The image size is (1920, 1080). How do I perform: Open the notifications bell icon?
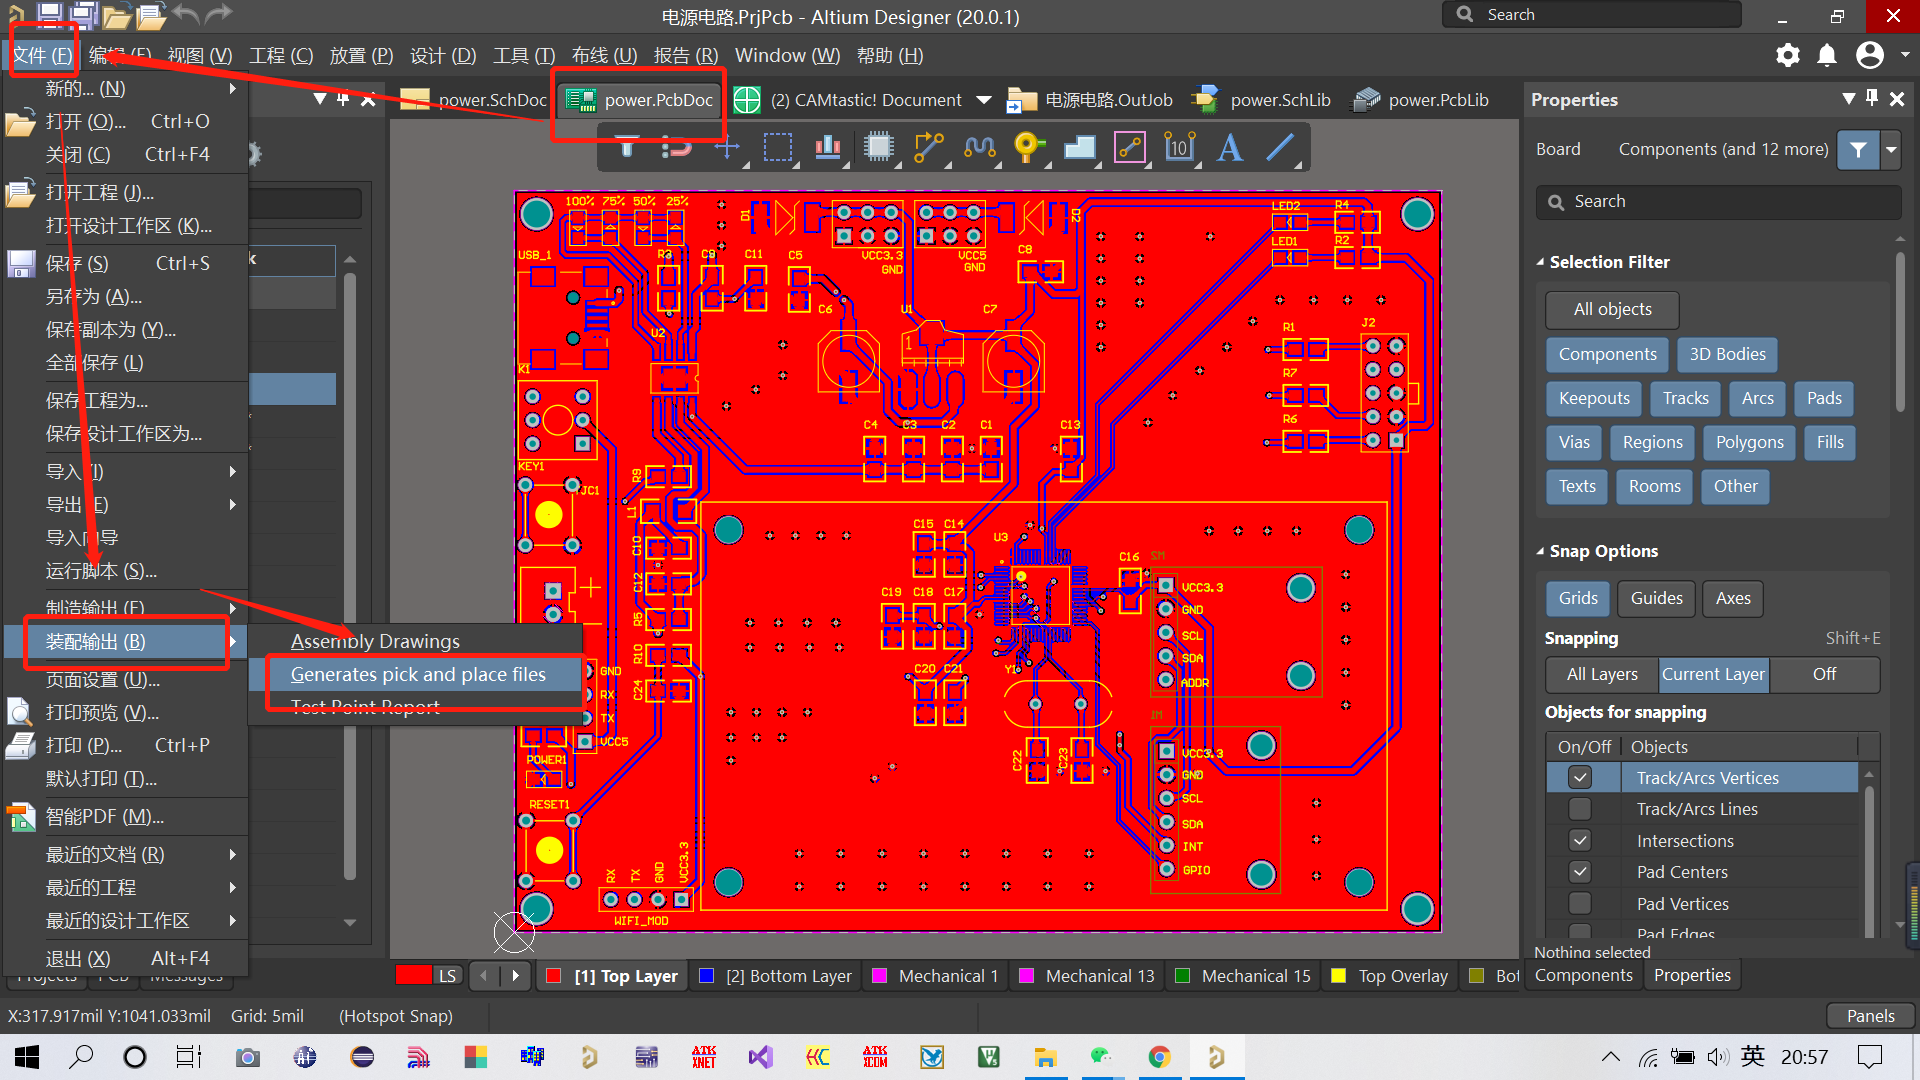tap(1827, 56)
